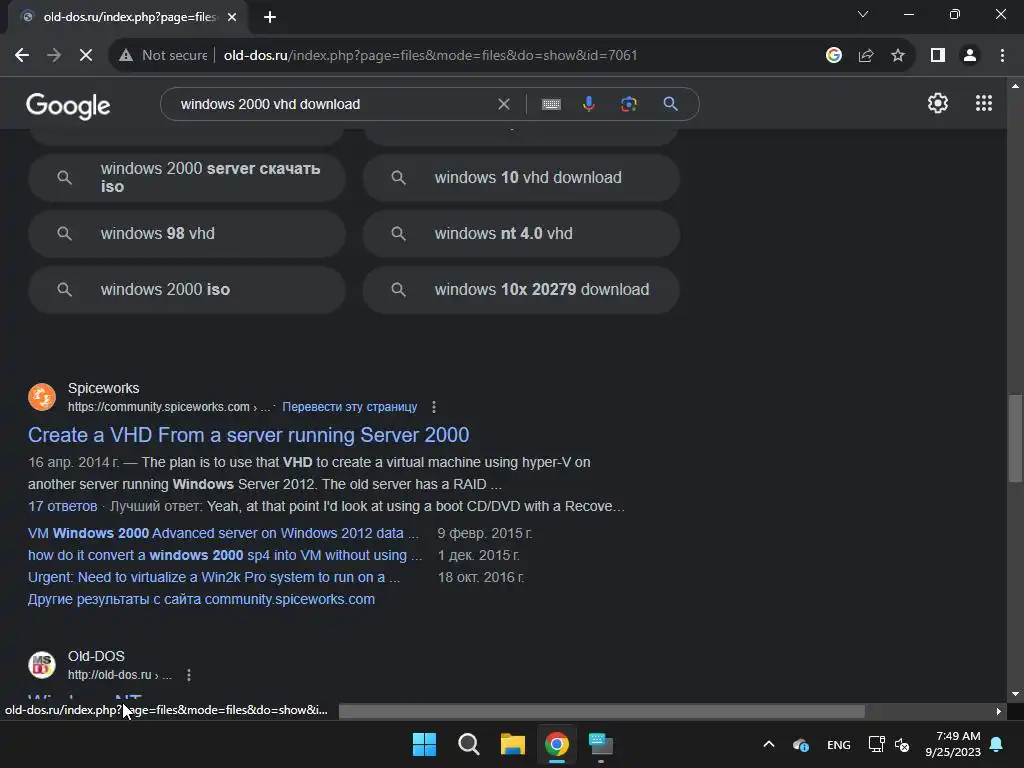Select the old-dos.ru browser tab

click(x=127, y=17)
